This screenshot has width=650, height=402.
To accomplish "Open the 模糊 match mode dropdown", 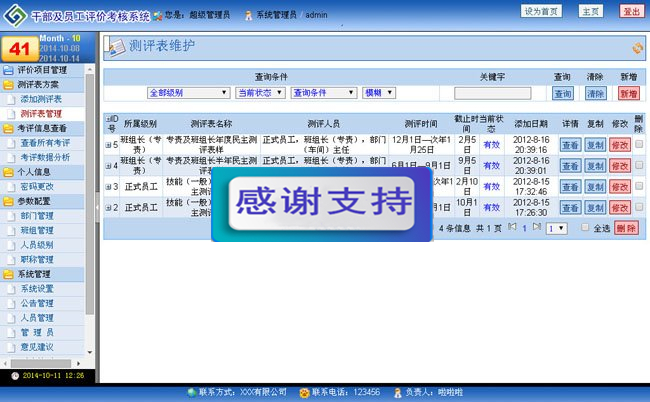I will [x=379, y=93].
